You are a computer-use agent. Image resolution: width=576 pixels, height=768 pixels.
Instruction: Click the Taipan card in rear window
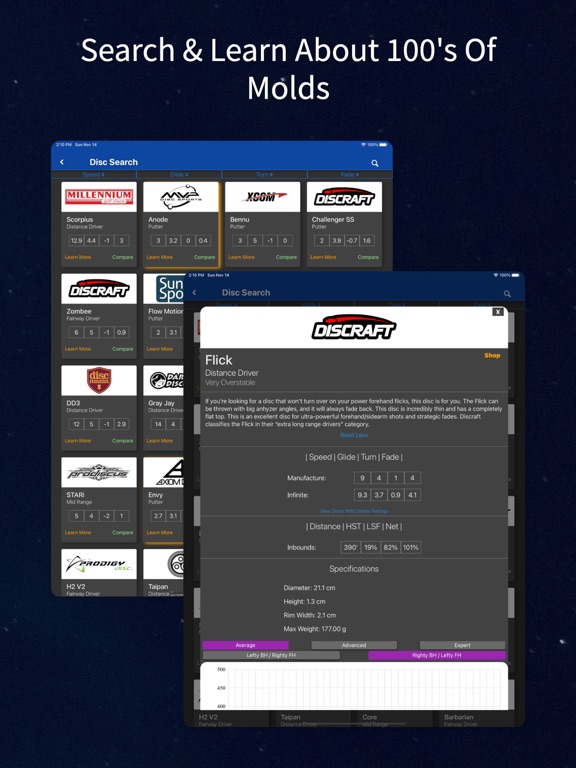(163, 572)
